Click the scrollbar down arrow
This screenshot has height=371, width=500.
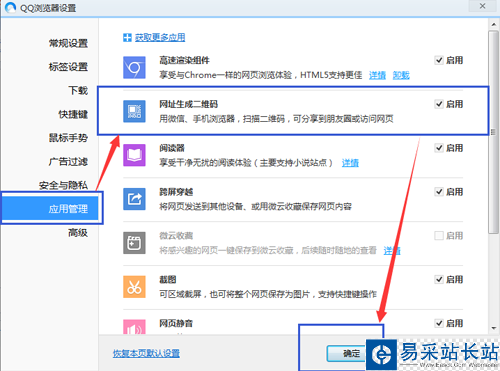[x=494, y=328]
